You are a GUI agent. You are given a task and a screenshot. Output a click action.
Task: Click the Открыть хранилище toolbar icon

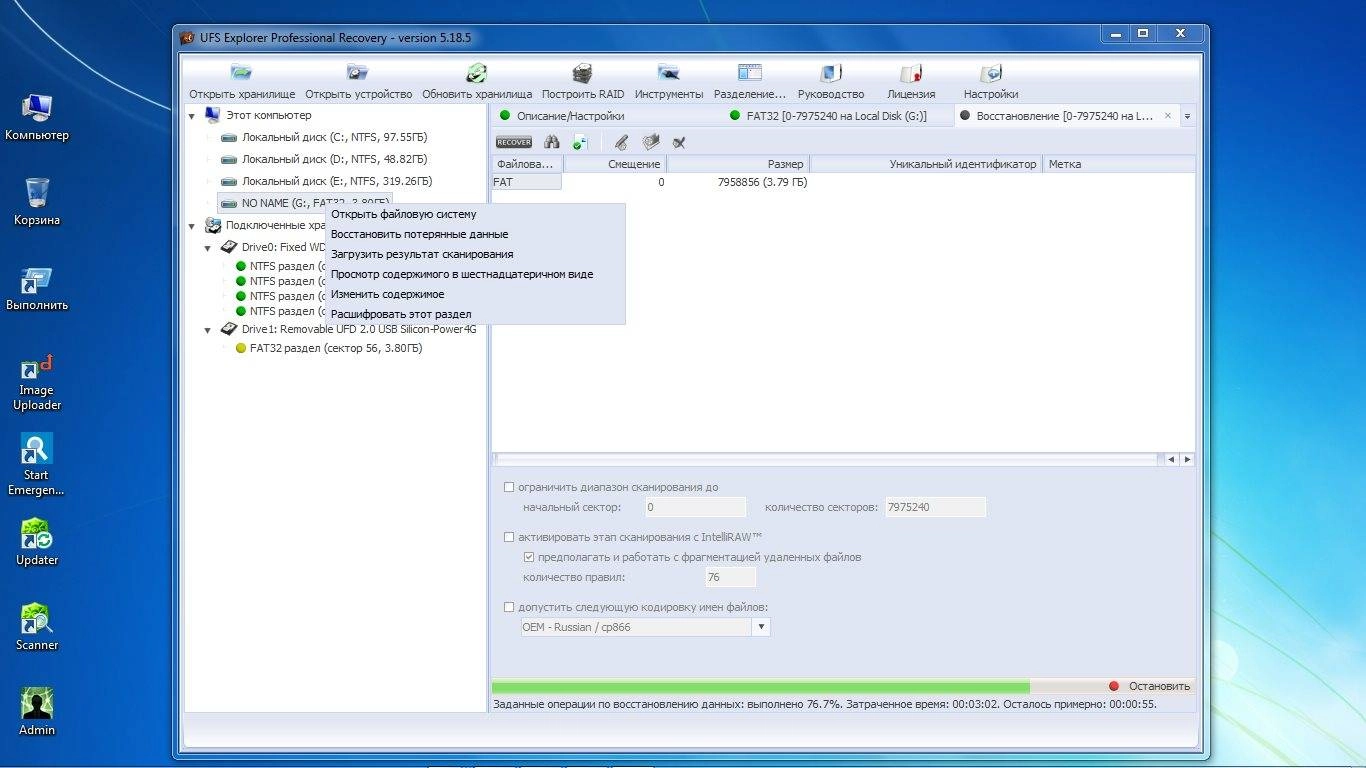(x=242, y=73)
